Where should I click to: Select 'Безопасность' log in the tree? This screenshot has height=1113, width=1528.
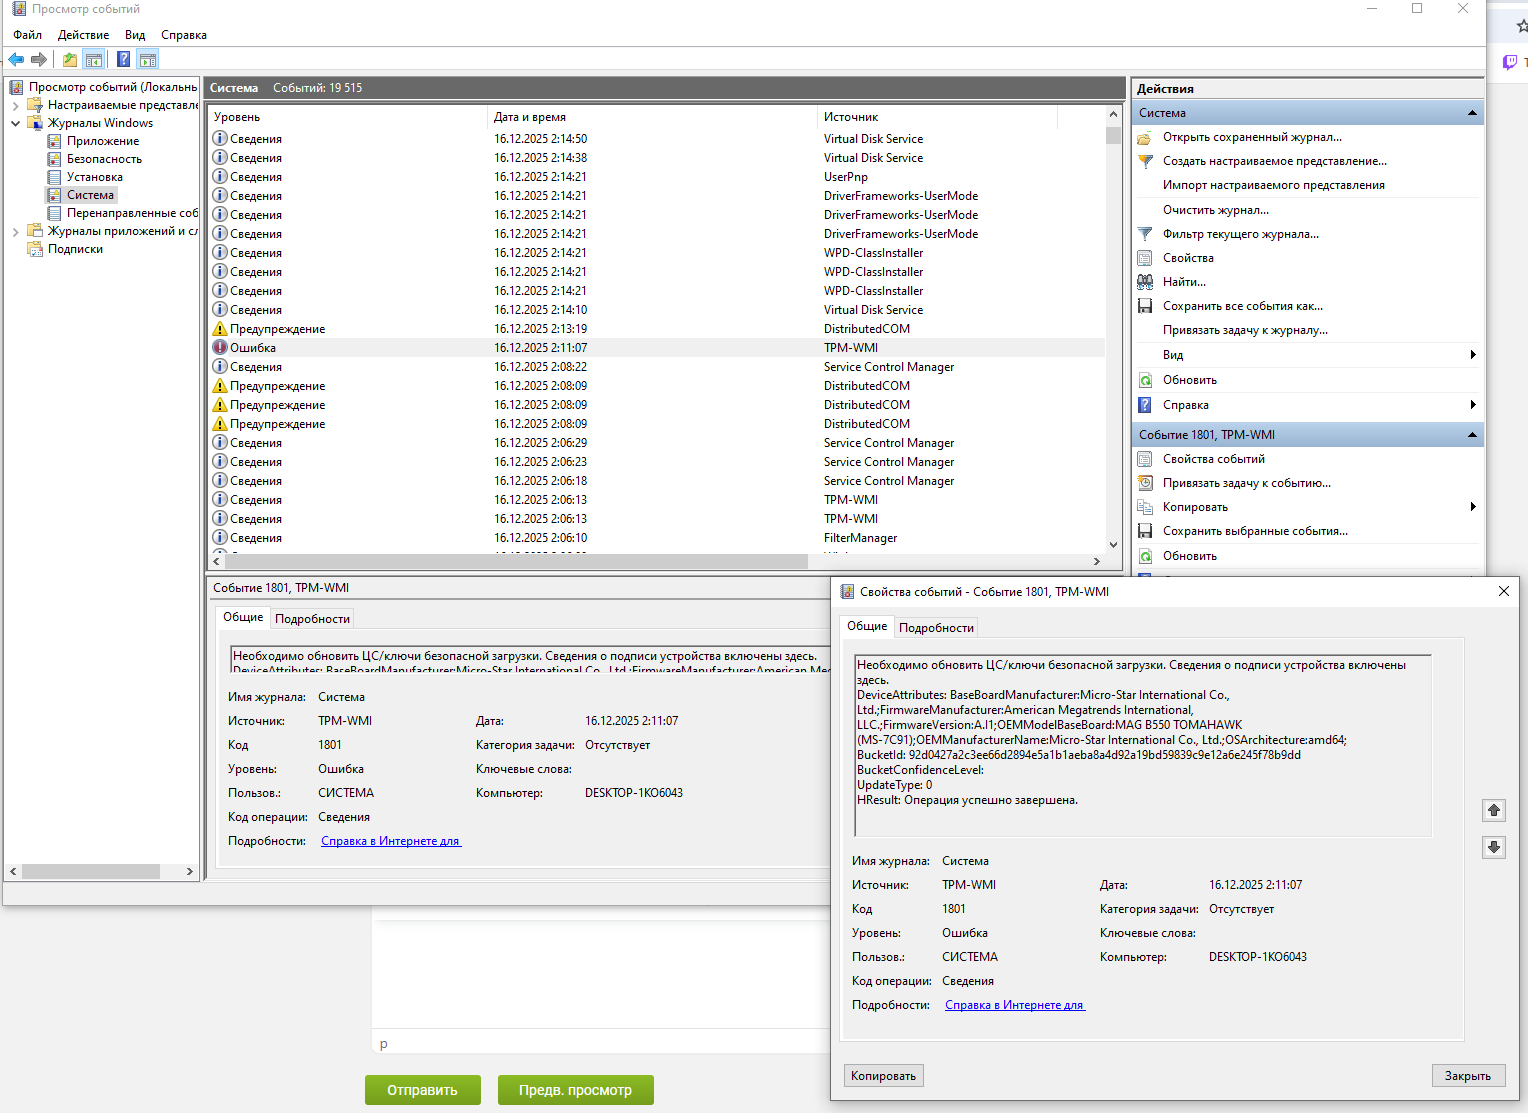click(x=104, y=159)
